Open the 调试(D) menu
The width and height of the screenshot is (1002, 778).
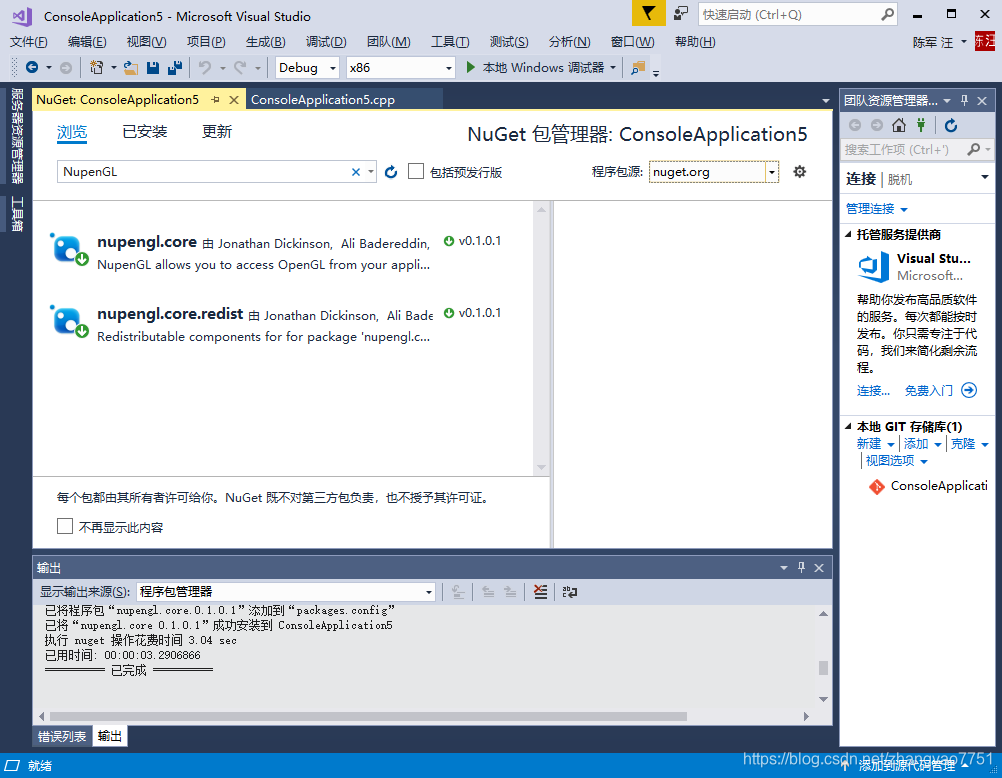click(326, 42)
